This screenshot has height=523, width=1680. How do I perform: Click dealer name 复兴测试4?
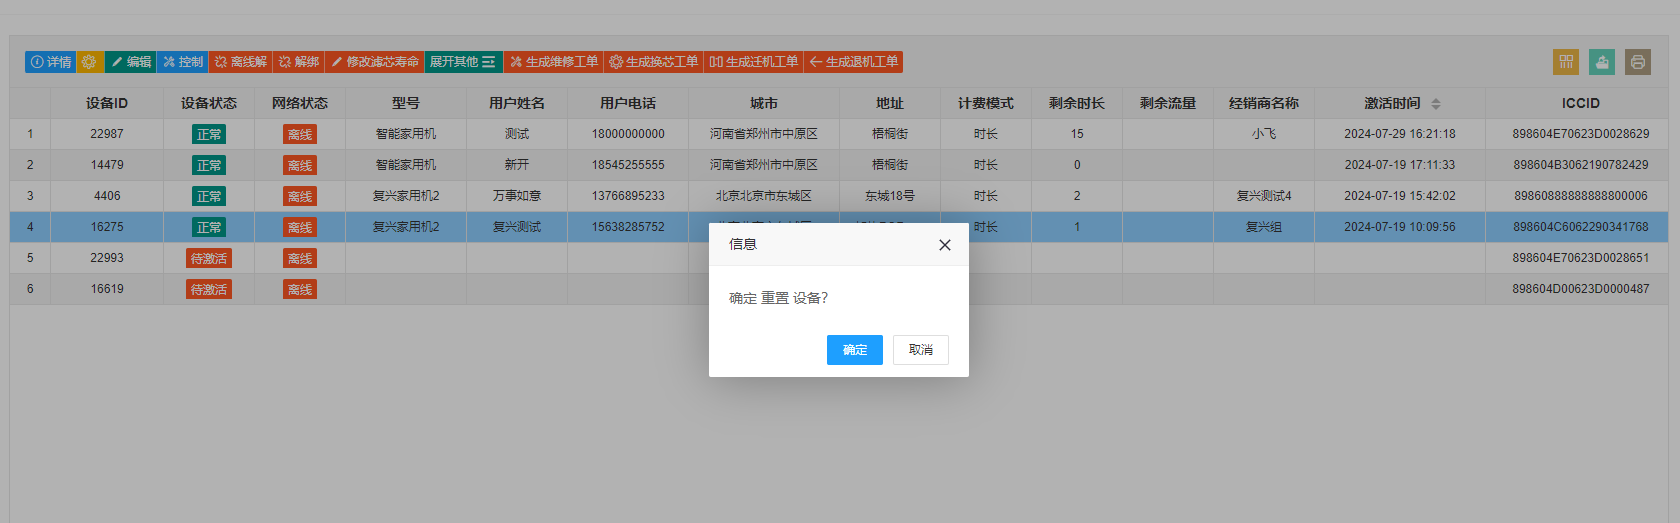point(1264,196)
